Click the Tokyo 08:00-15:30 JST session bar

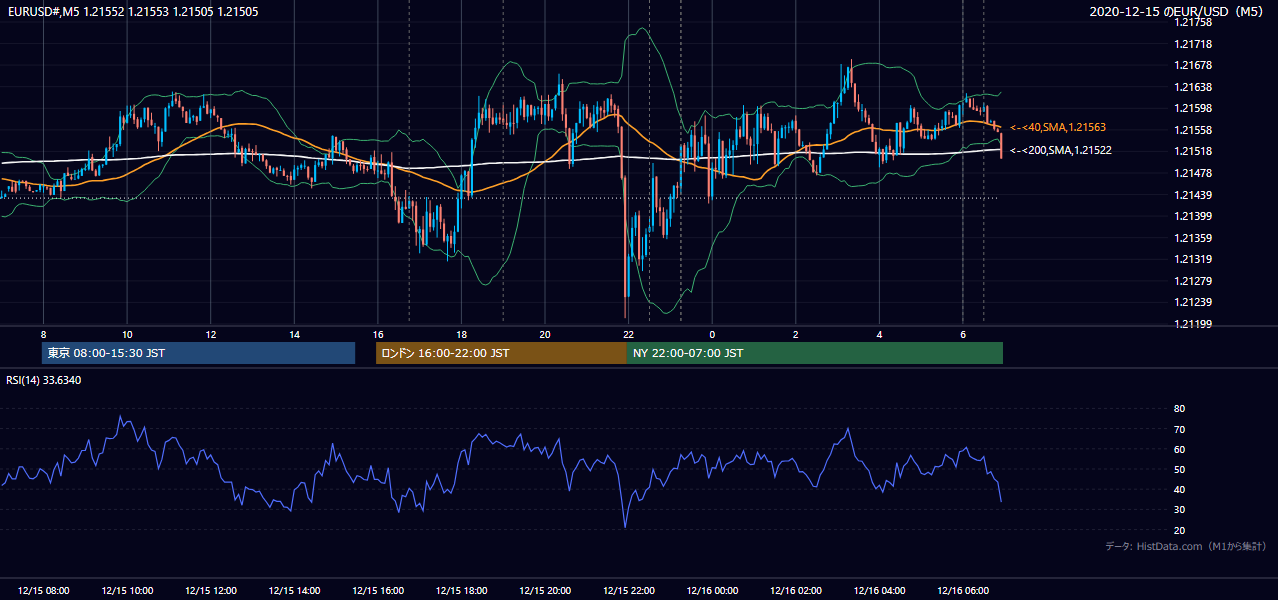click(x=198, y=353)
